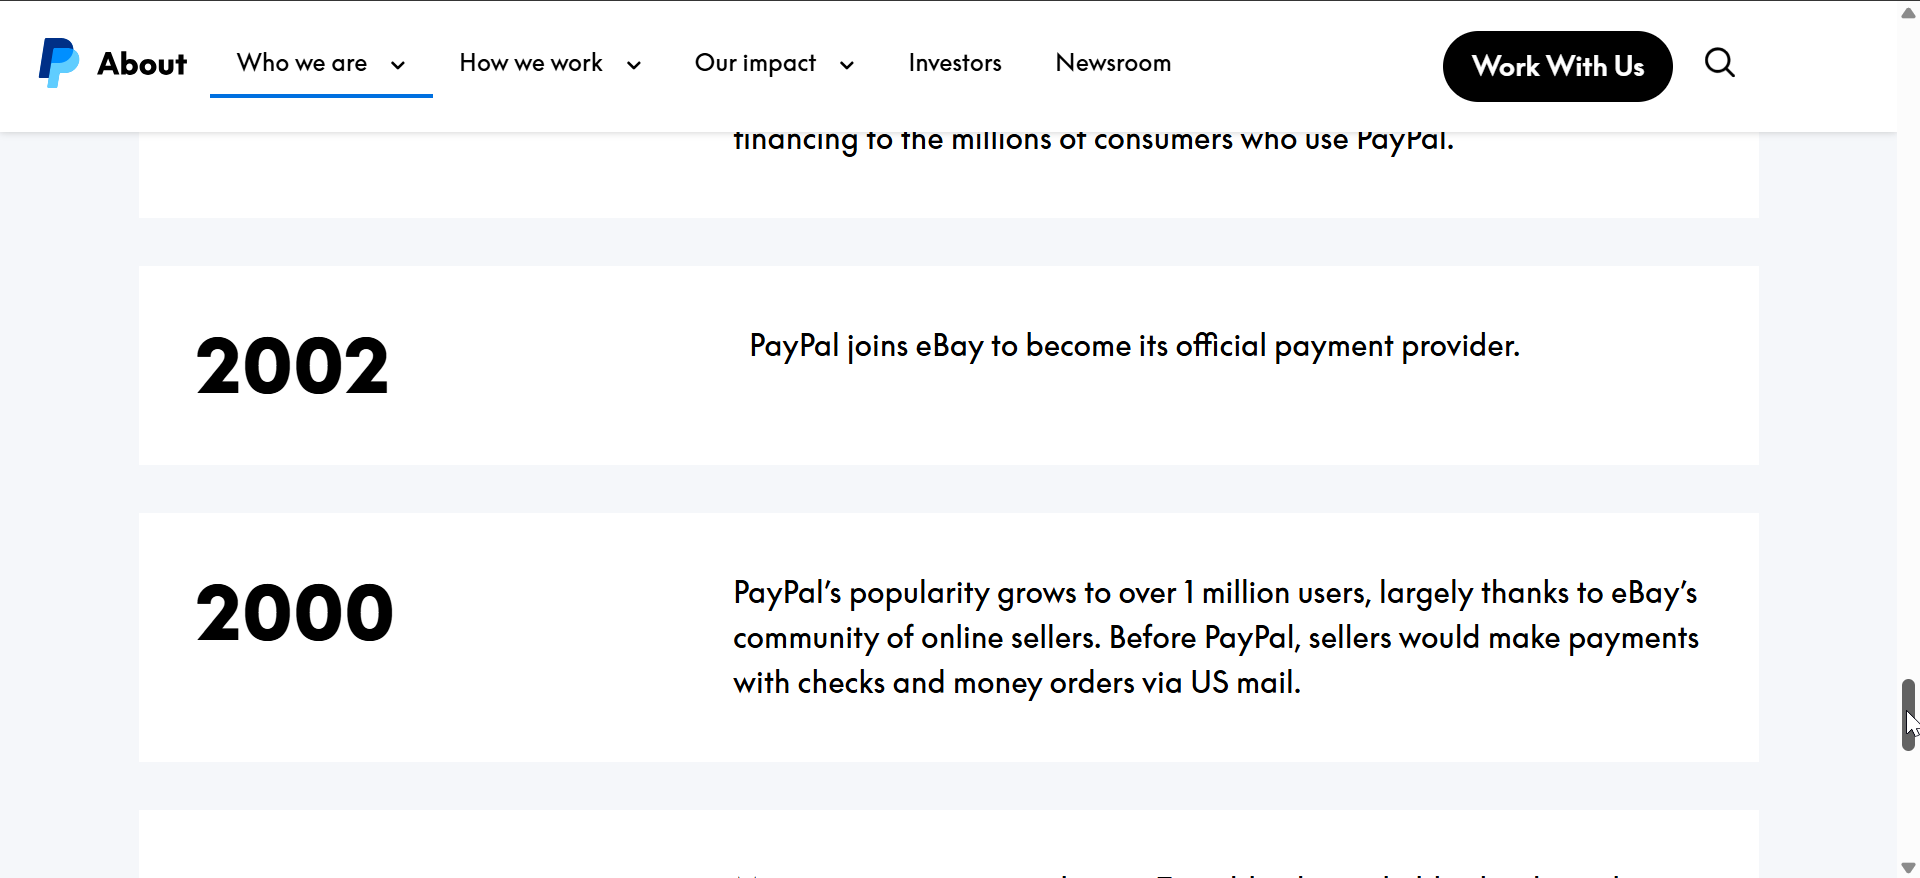Click the partially hidden financing text line
The height and width of the screenshot is (878, 1920).
pos(1093,140)
